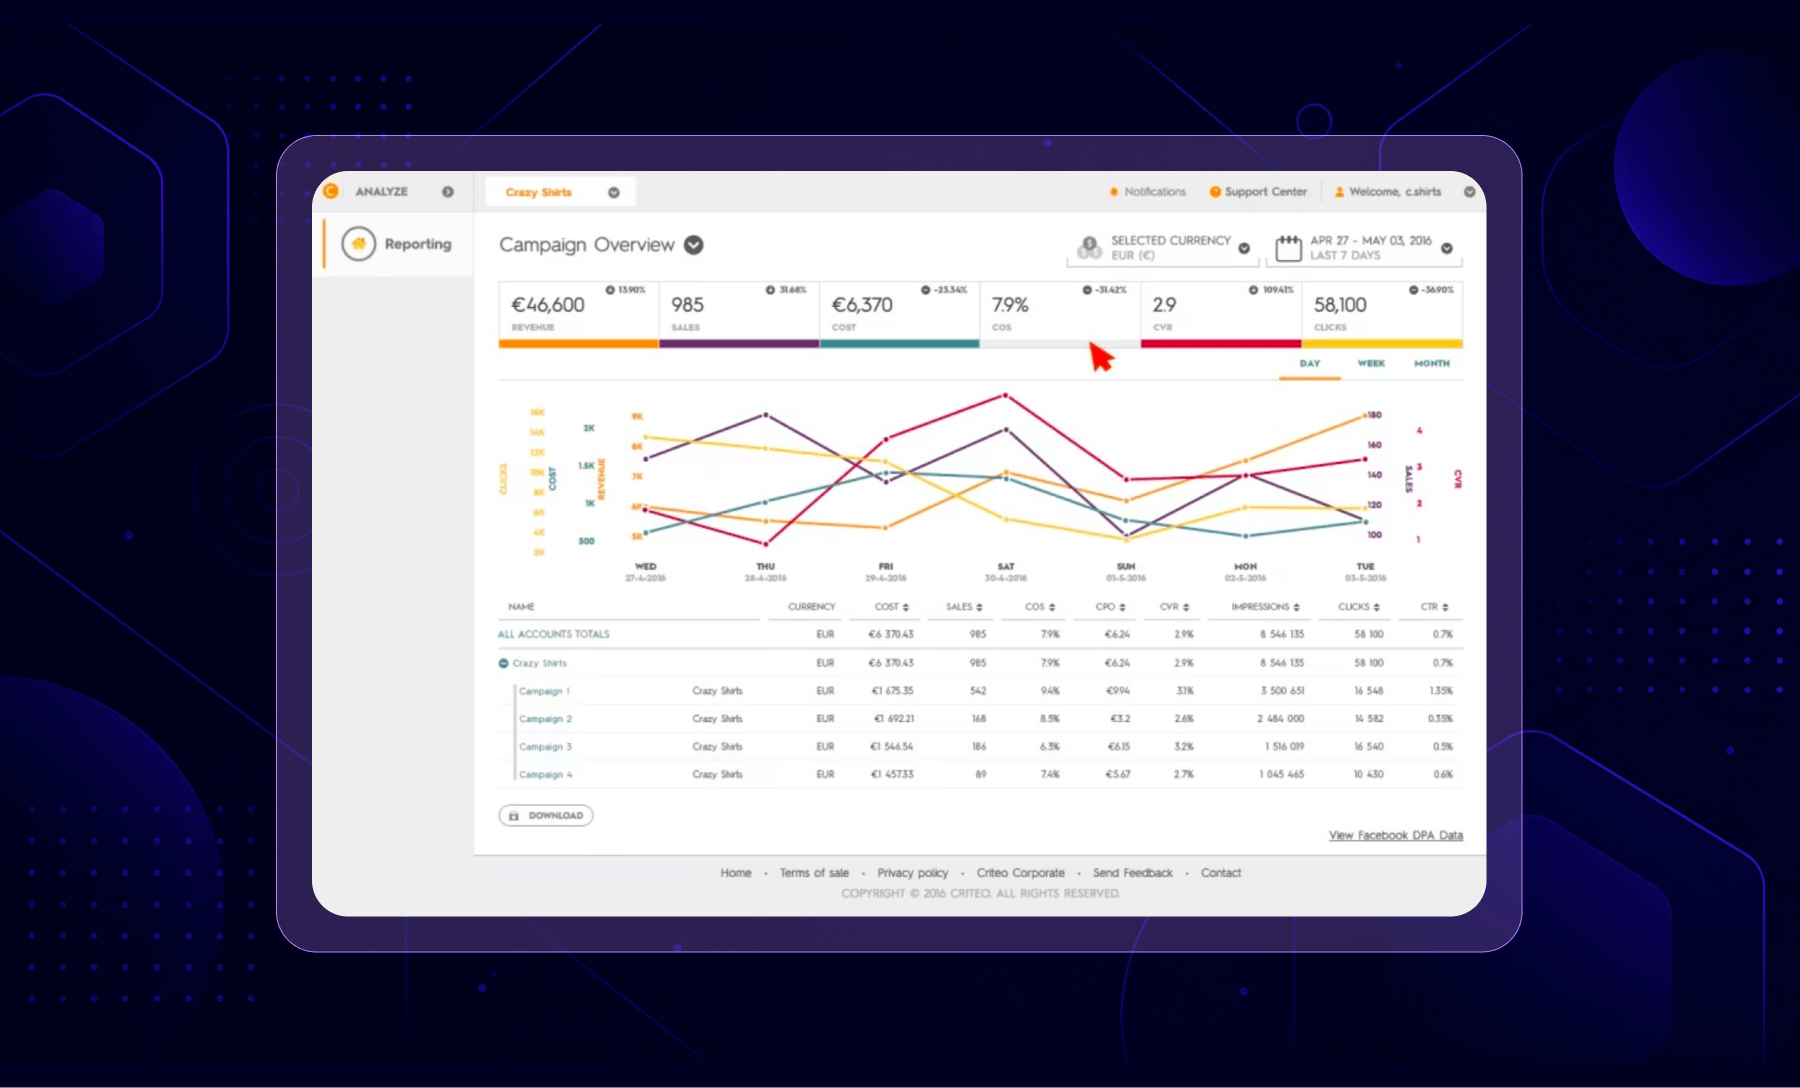Click the Welcome, c.shirts user label

point(1388,192)
